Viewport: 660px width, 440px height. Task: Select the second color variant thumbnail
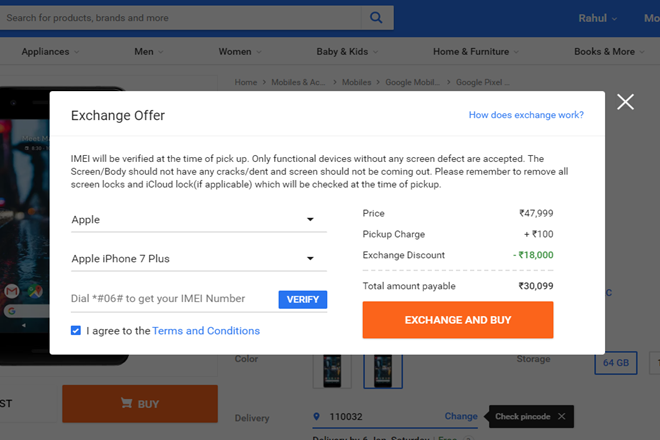[382, 370]
